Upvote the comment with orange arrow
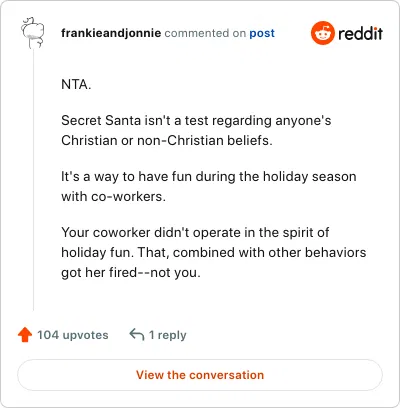The width and height of the screenshot is (400, 408). (x=25, y=335)
